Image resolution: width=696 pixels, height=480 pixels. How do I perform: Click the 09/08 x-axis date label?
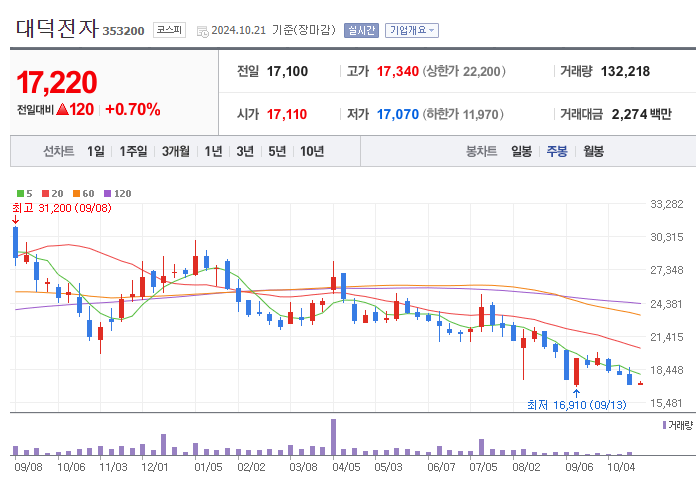(28, 467)
